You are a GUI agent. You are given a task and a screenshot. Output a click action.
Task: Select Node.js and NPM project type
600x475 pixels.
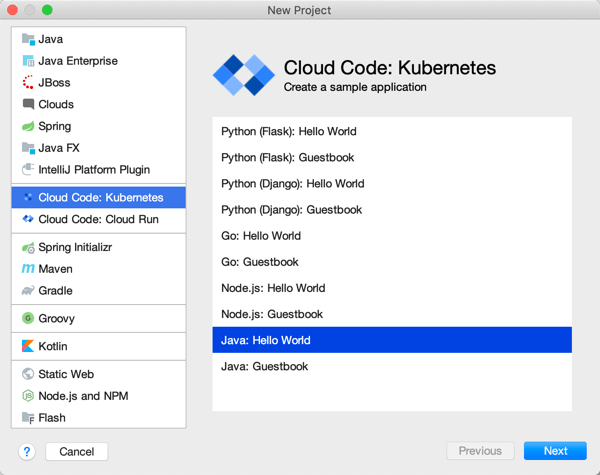click(83, 396)
